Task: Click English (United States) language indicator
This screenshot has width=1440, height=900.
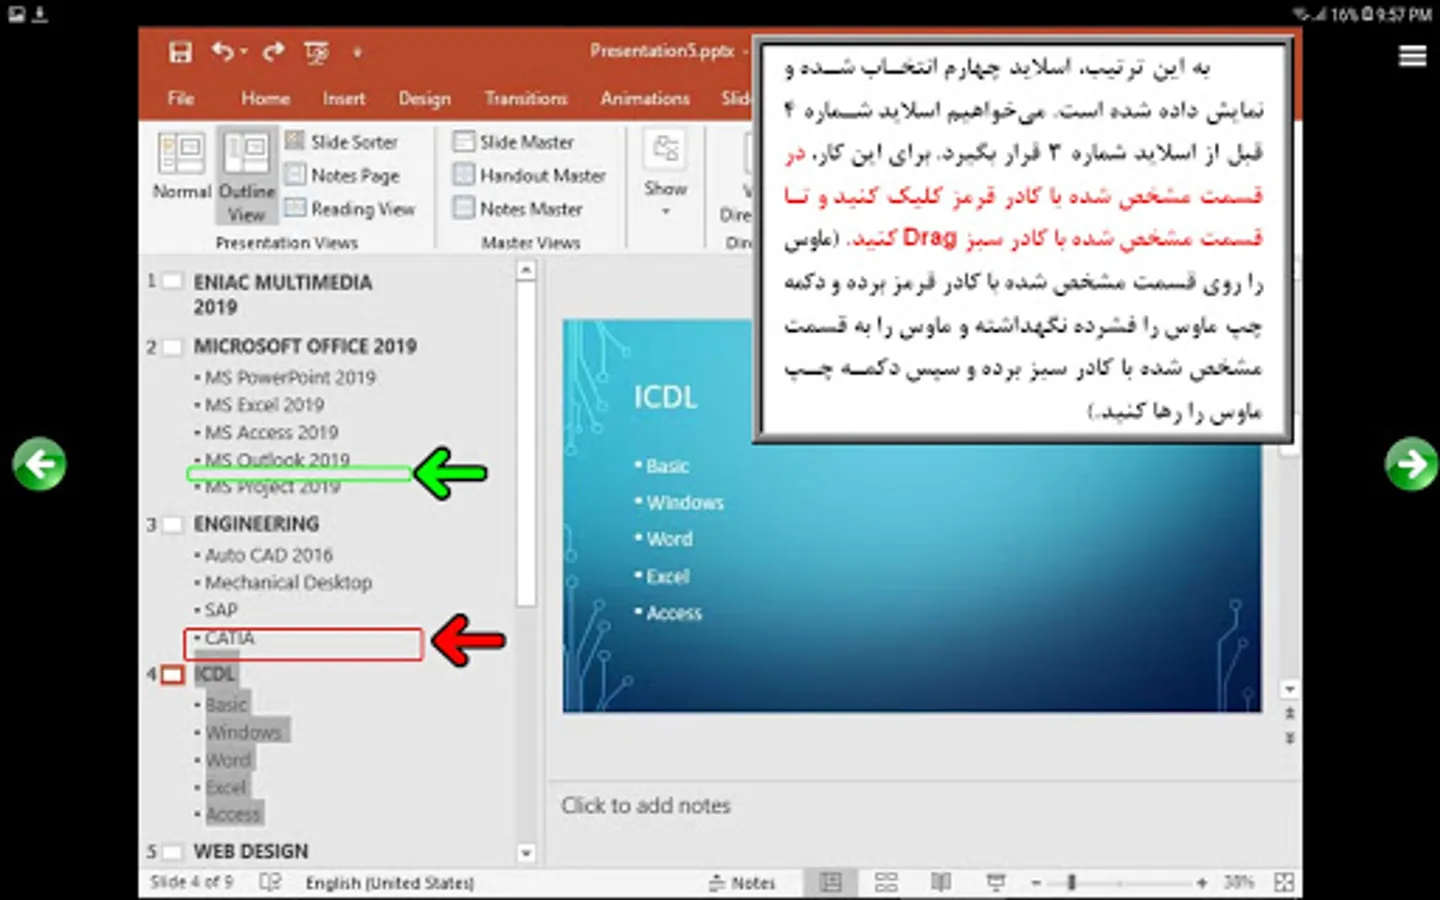Action: pos(390,883)
